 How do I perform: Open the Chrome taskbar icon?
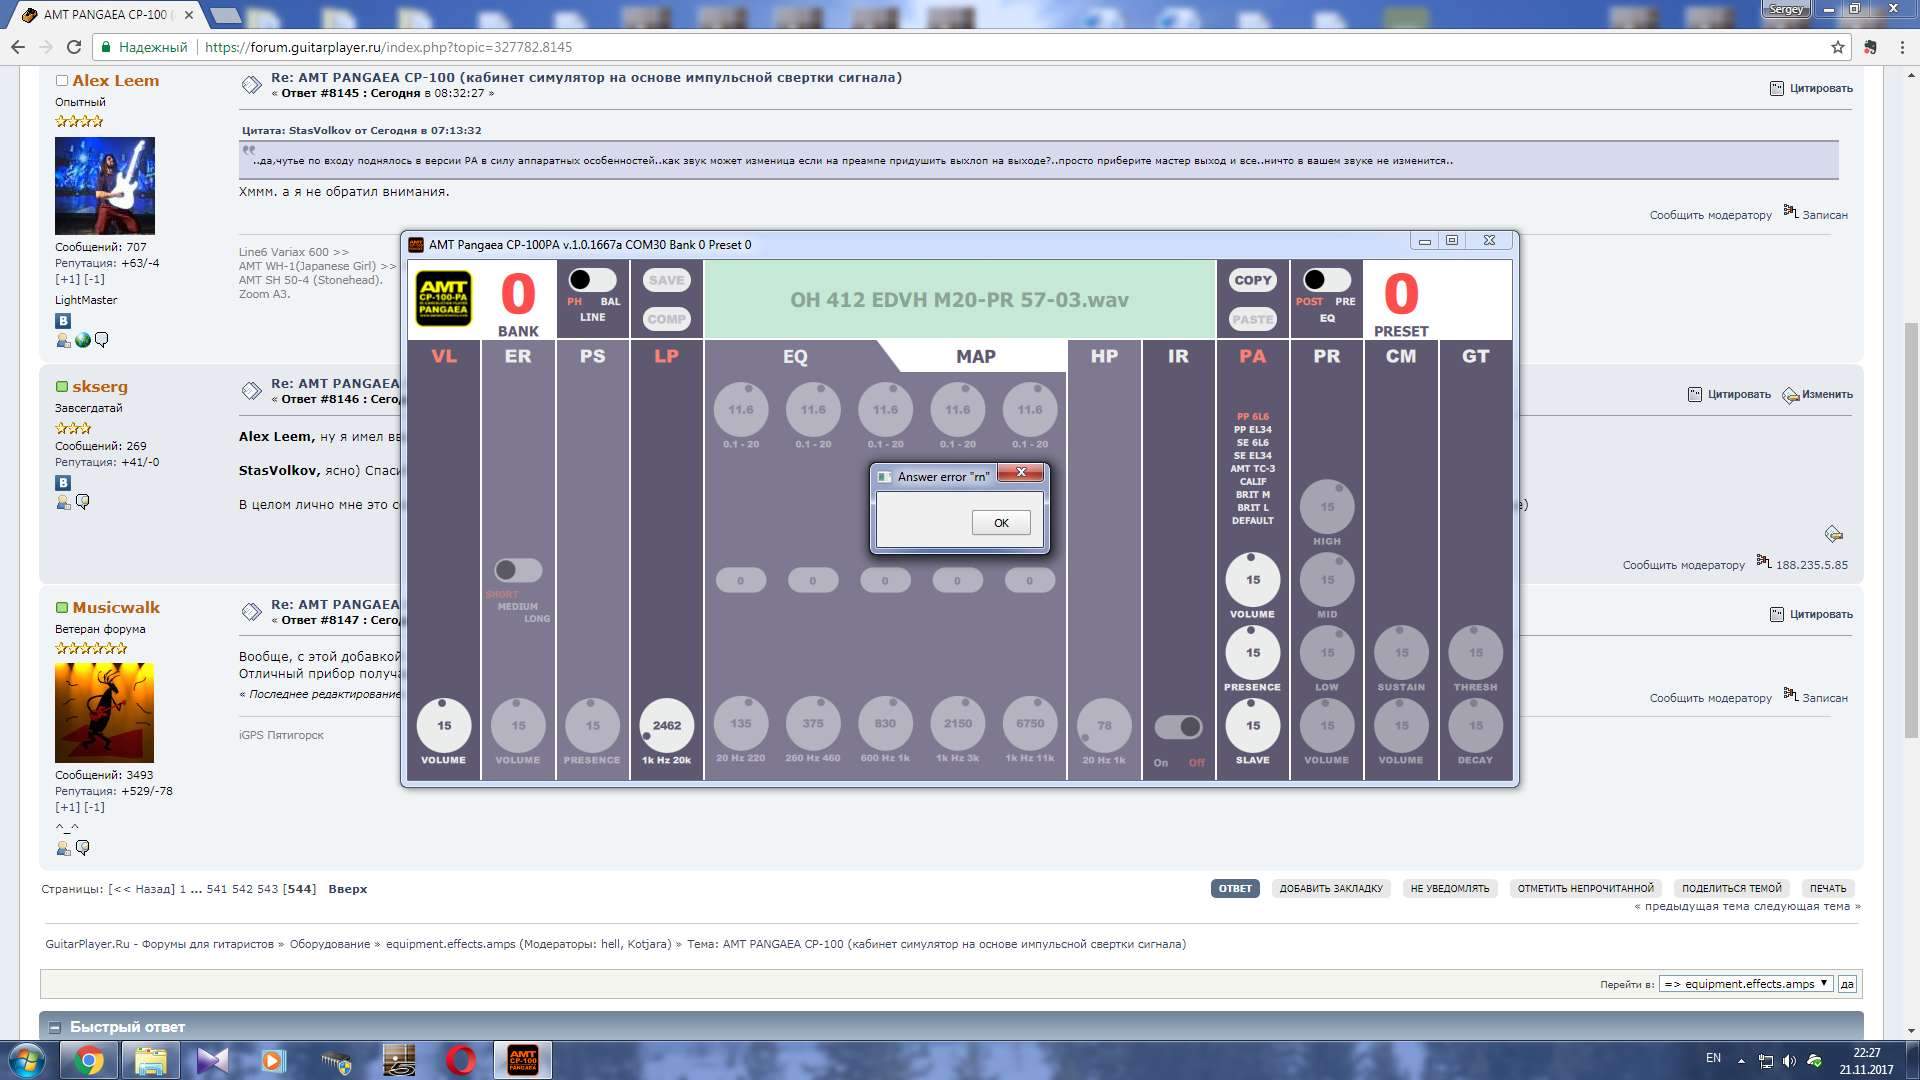coord(89,1060)
